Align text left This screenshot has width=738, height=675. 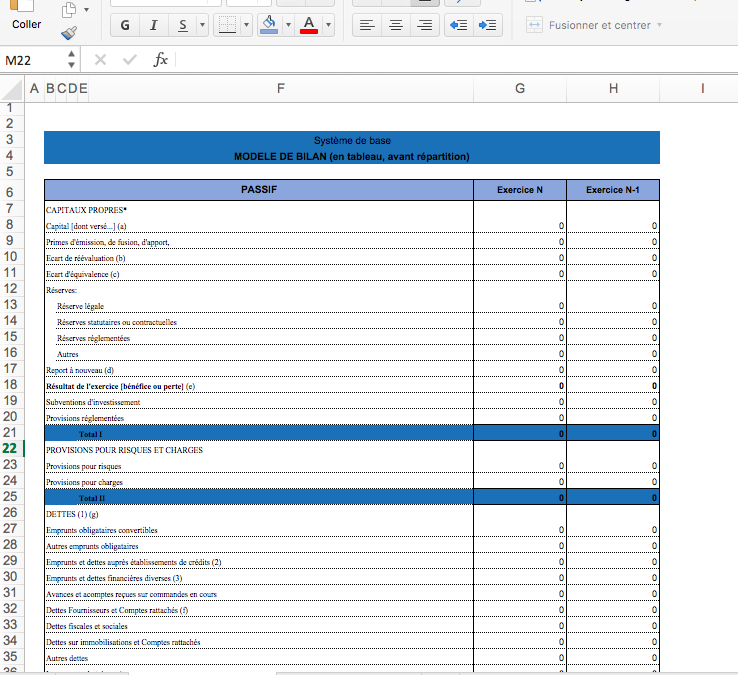point(367,25)
